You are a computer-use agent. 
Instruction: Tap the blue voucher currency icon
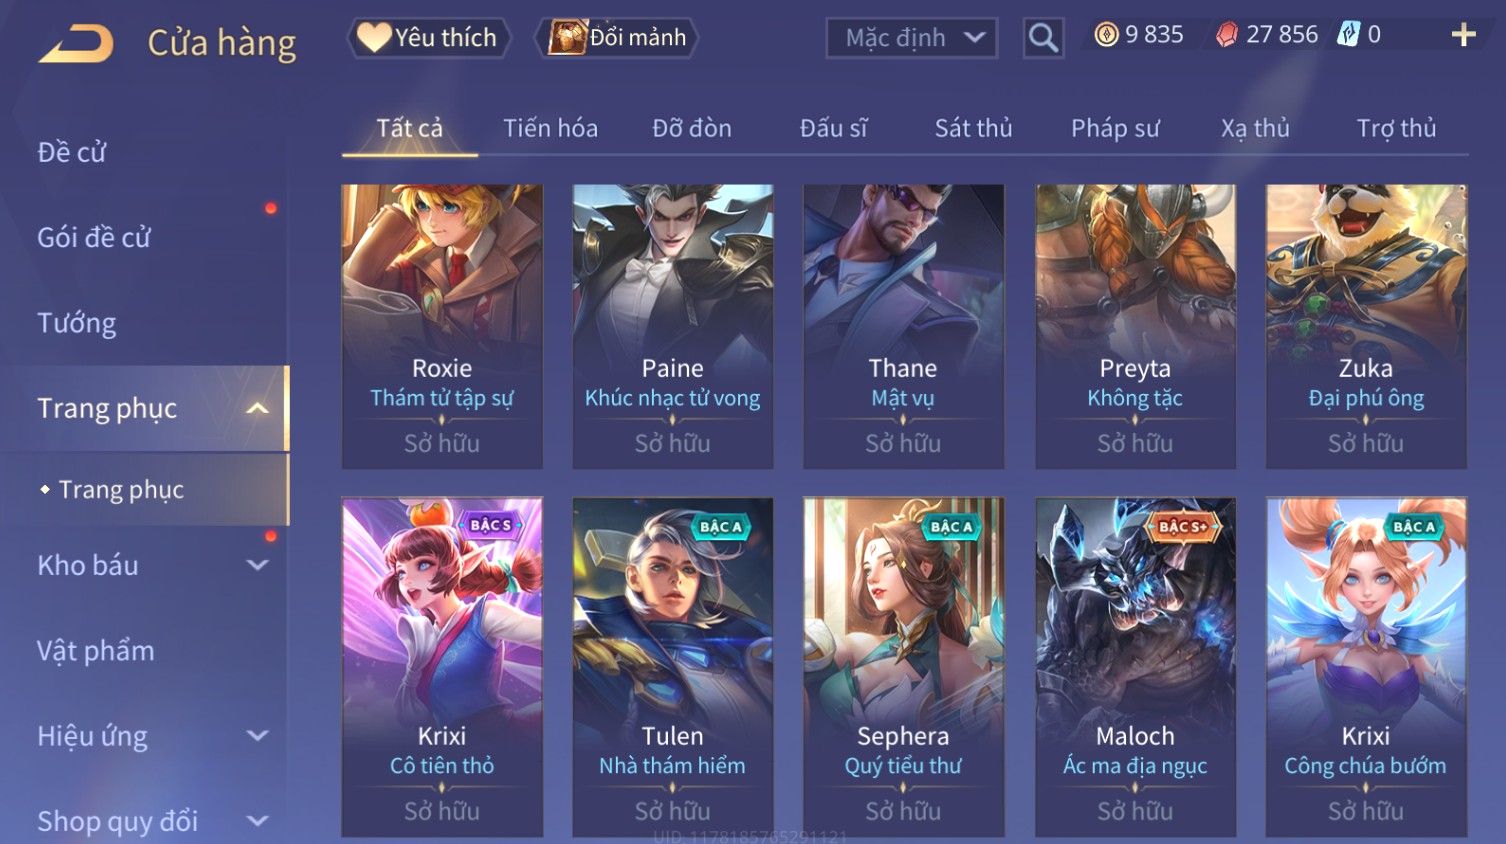1349,35
